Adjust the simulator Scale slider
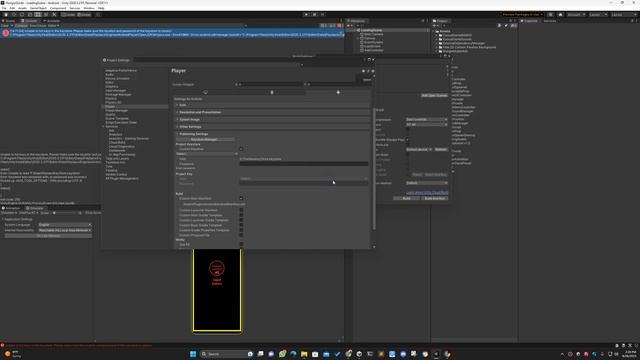 click(x=64, y=213)
